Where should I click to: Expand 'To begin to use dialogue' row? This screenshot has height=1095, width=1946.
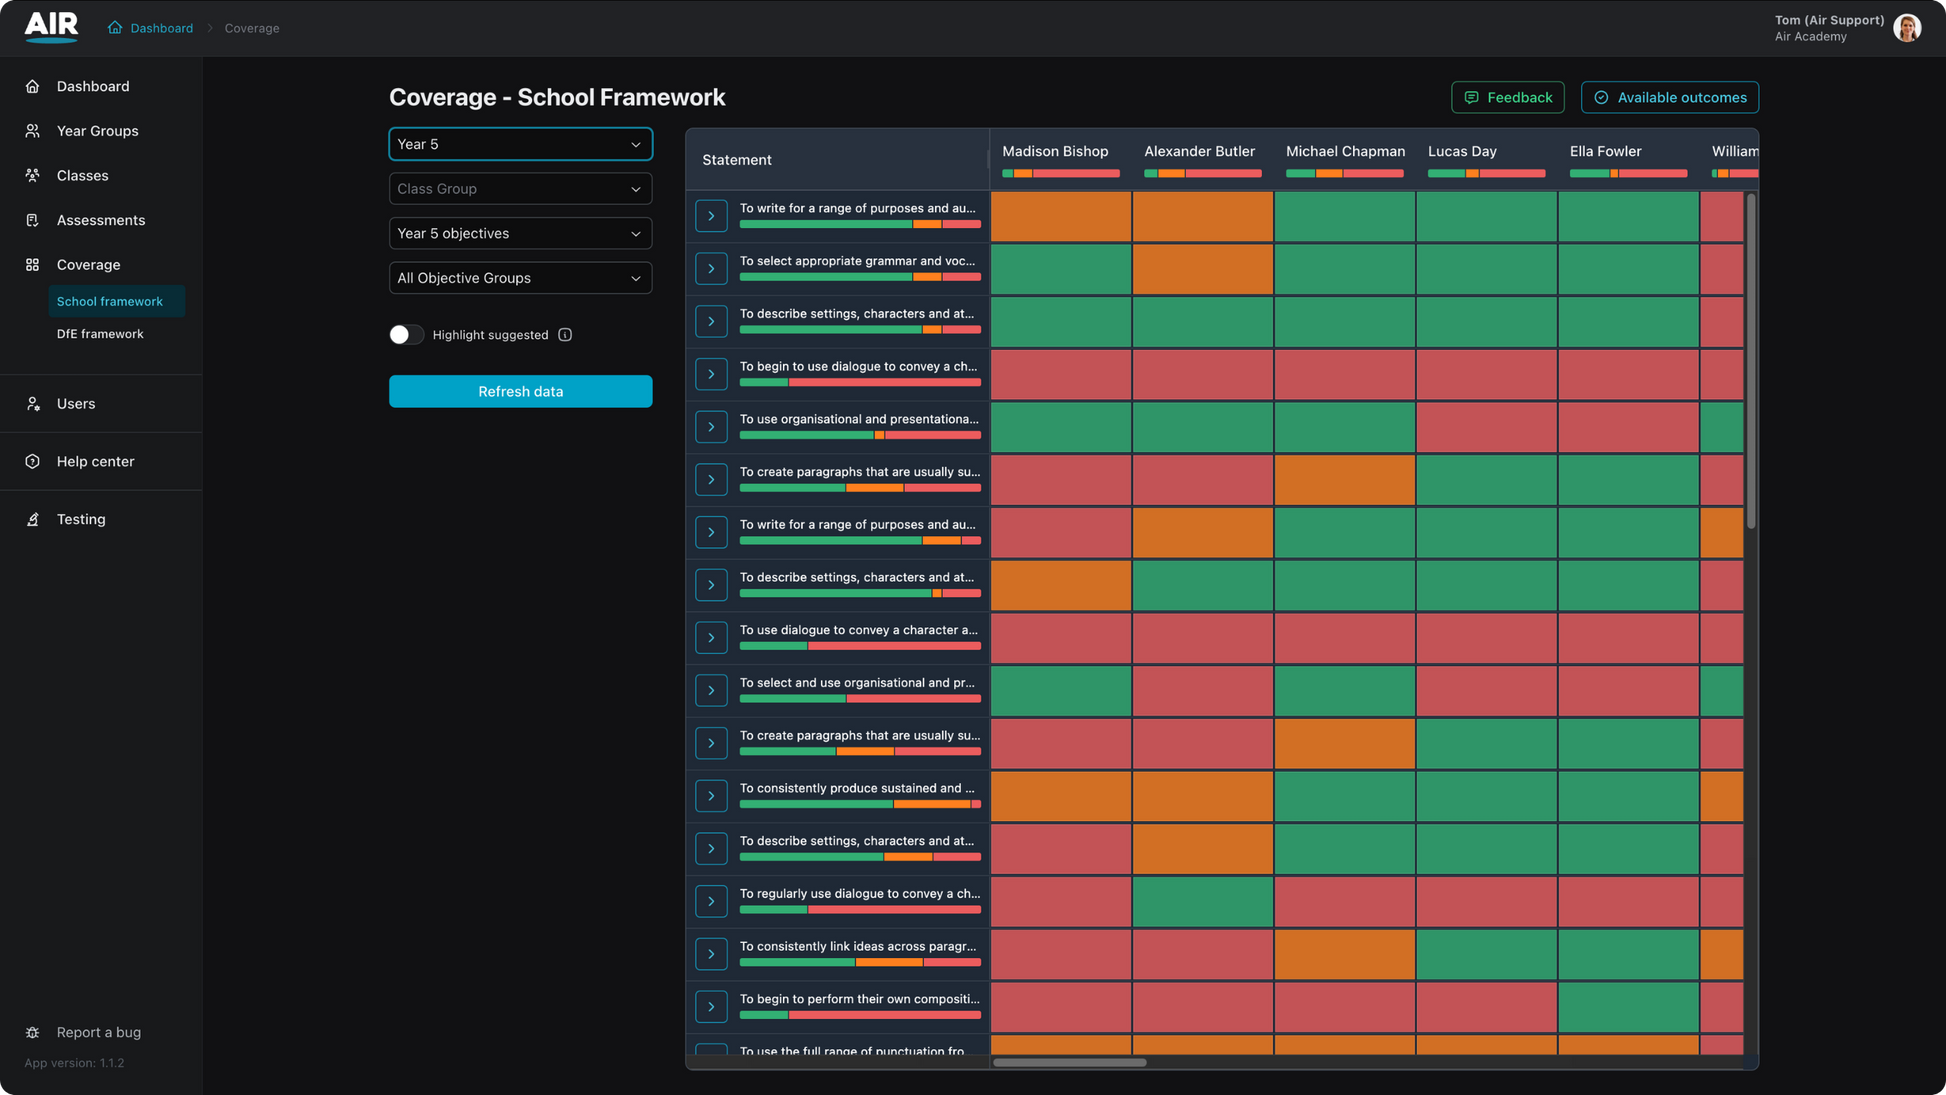[711, 374]
